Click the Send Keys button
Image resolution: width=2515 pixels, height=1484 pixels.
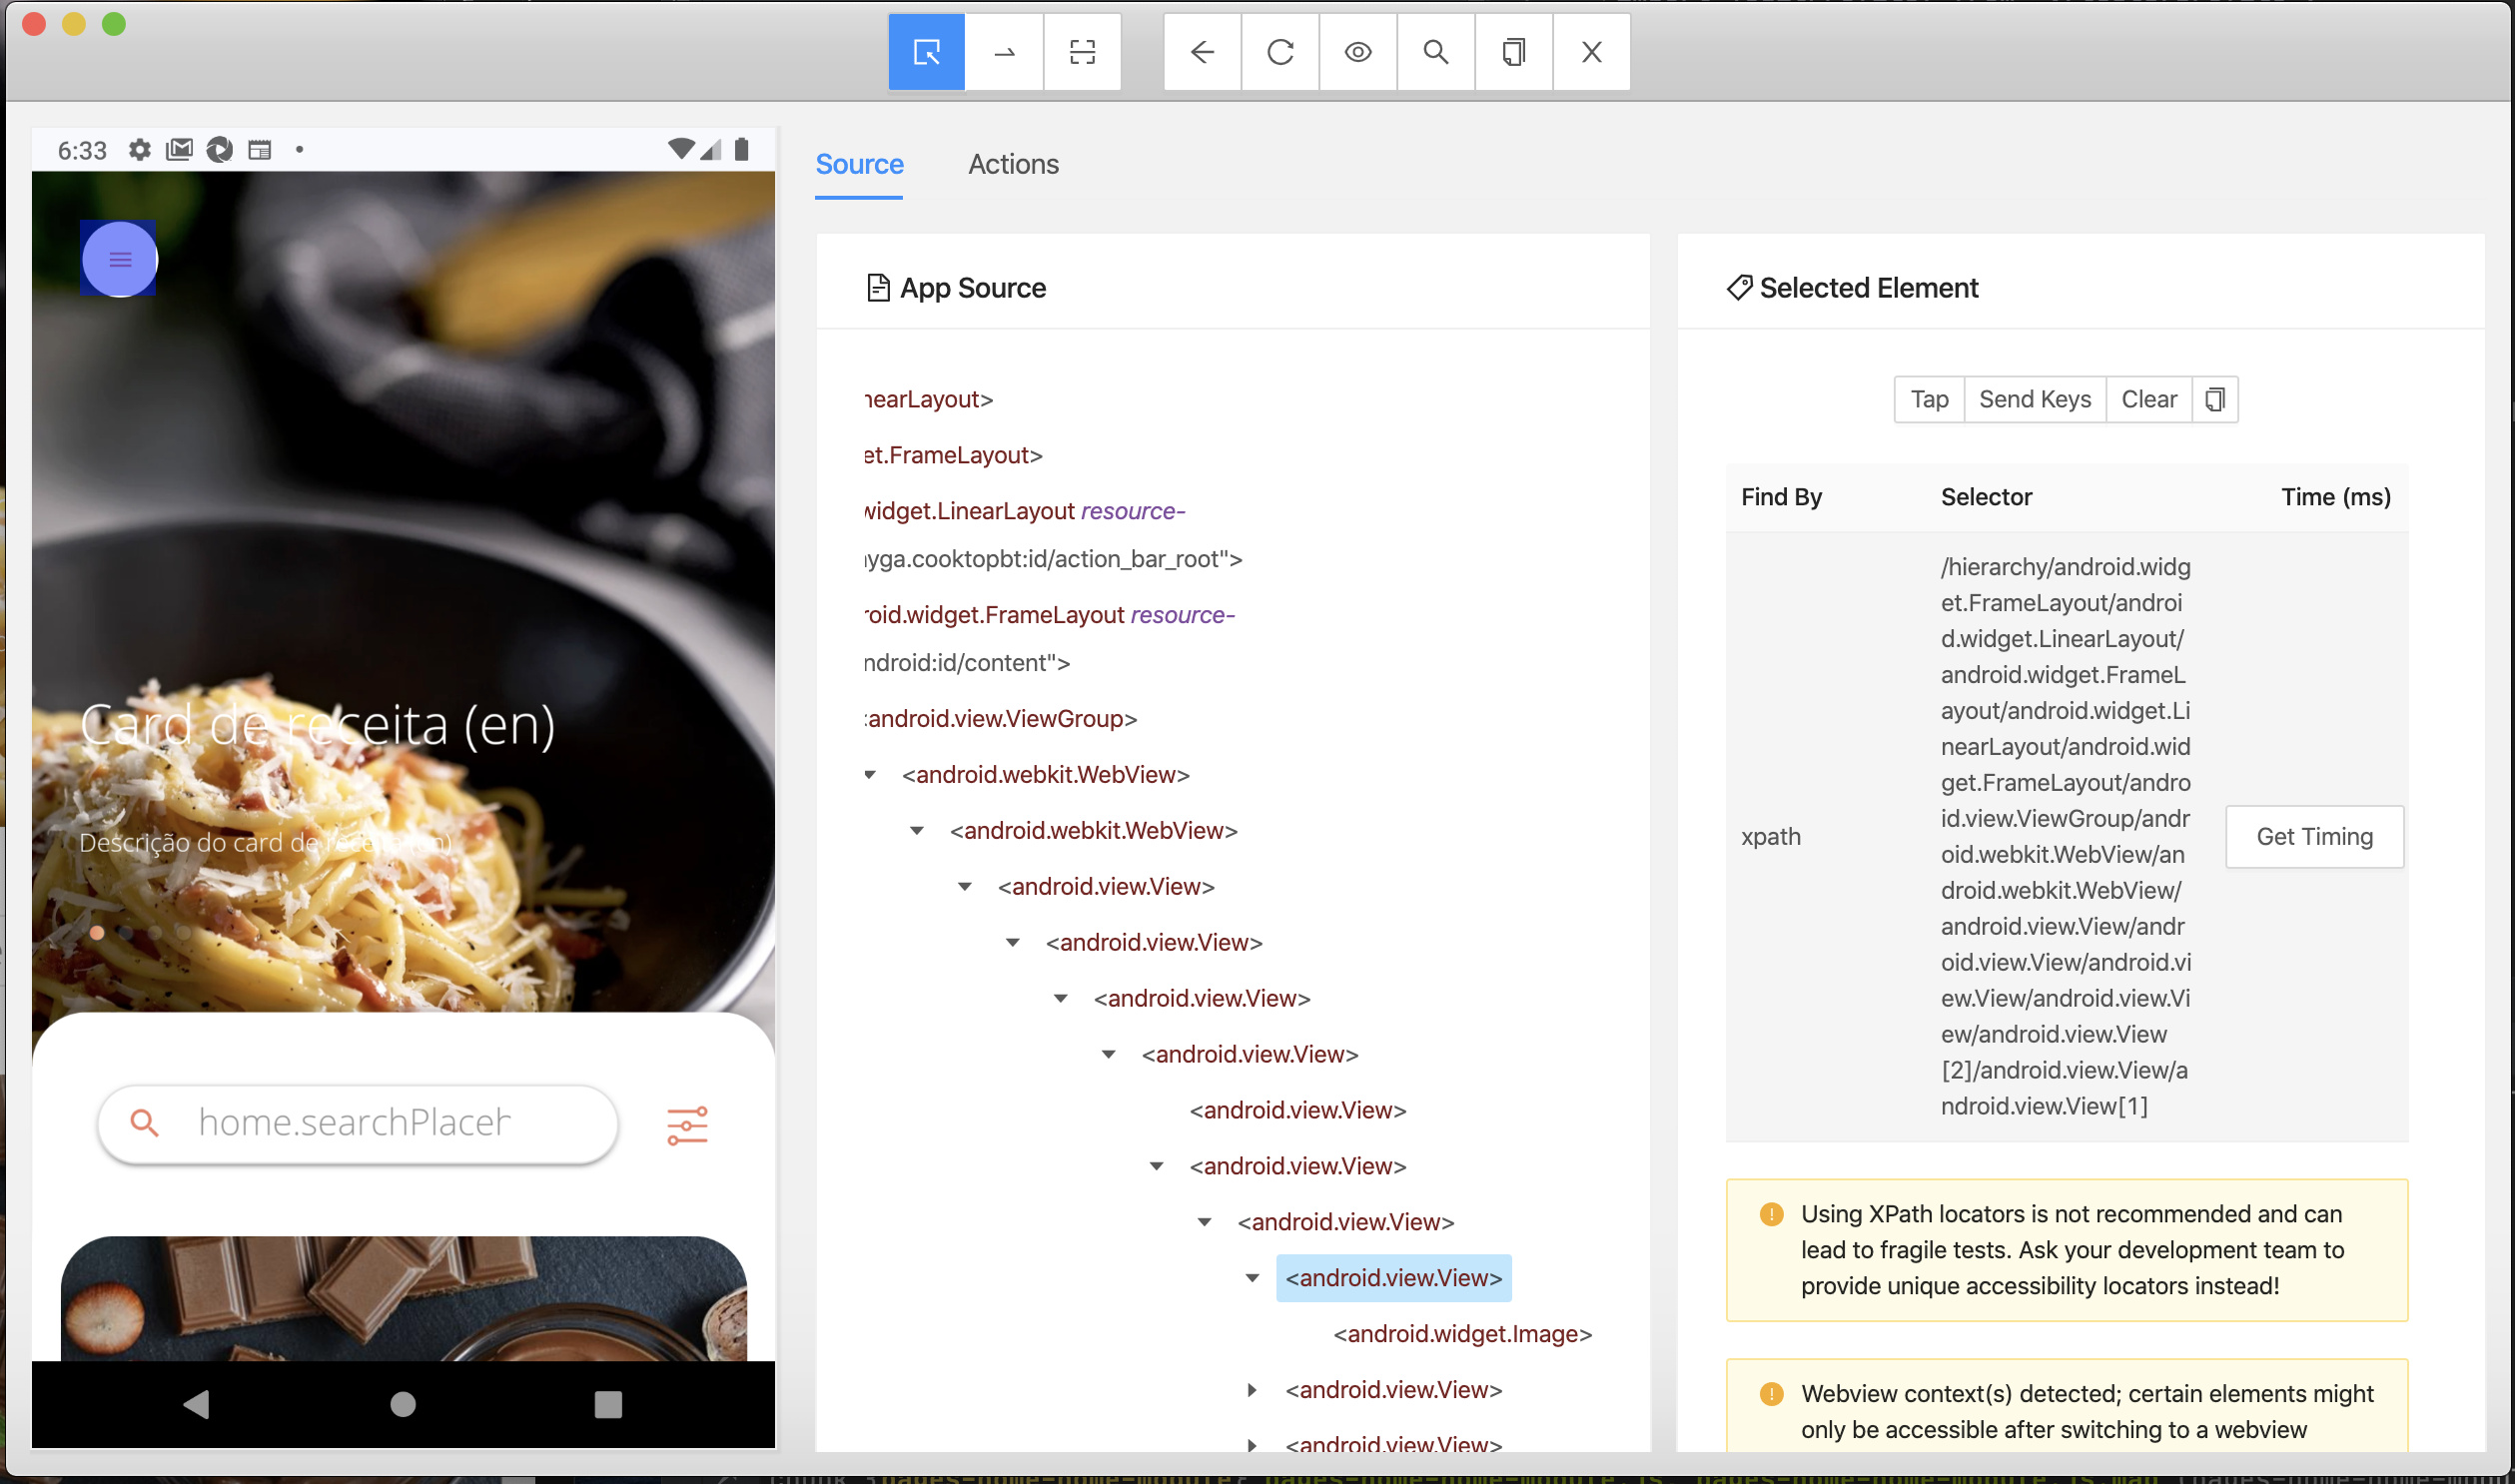[2034, 400]
